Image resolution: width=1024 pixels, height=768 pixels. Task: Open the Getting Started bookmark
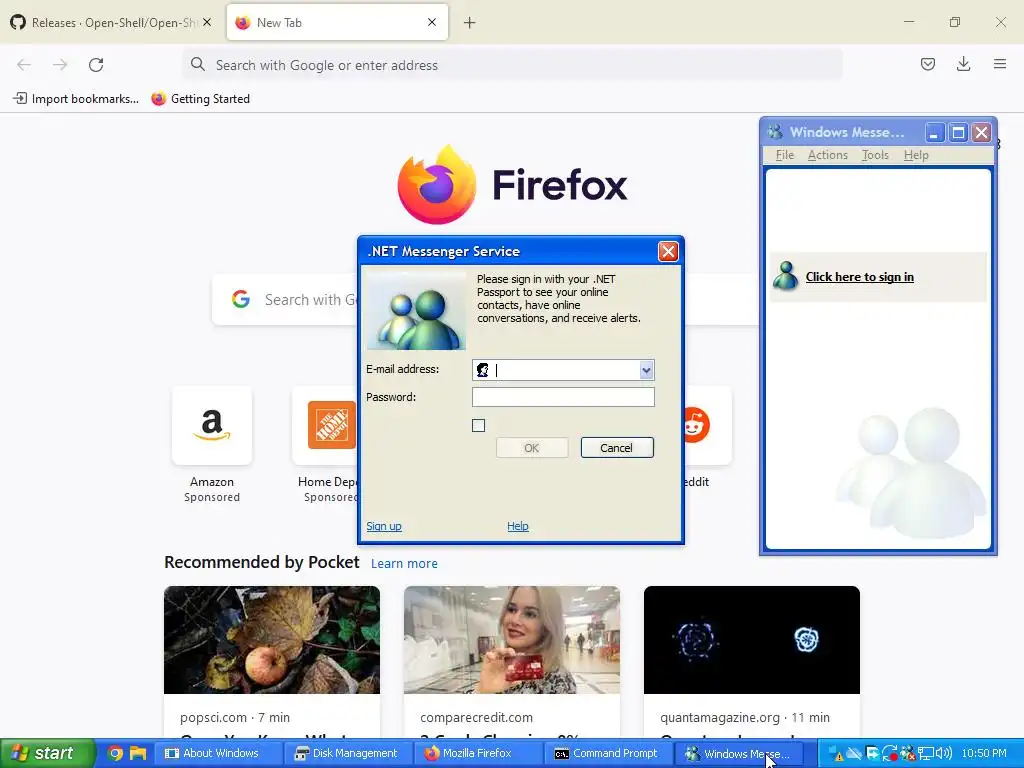[x=200, y=99]
